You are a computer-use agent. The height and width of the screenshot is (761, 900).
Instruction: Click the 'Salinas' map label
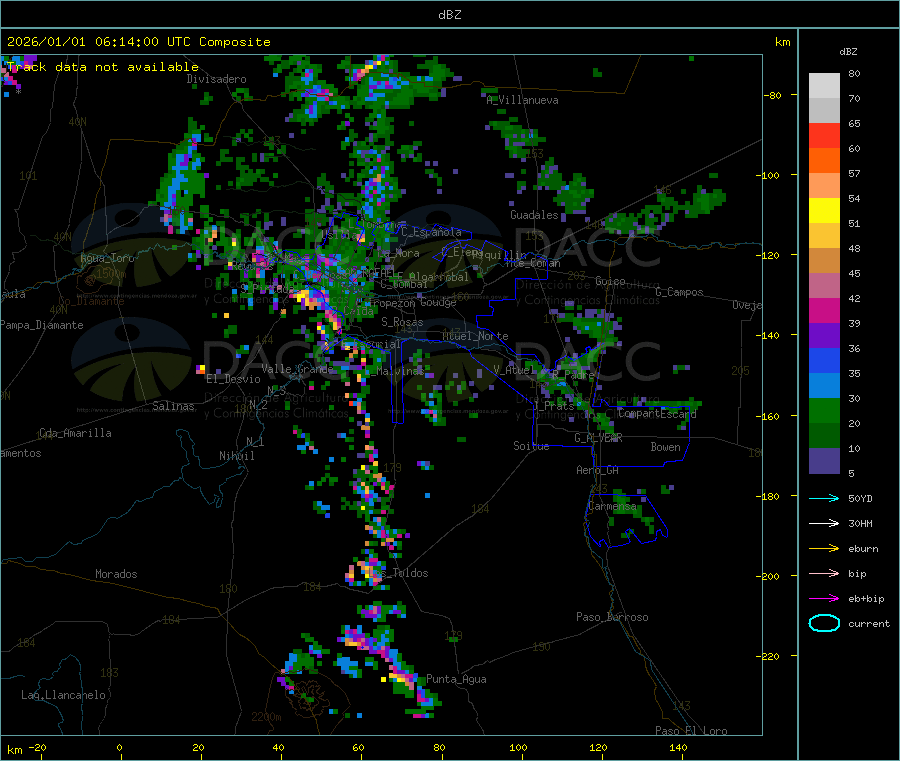tap(173, 406)
